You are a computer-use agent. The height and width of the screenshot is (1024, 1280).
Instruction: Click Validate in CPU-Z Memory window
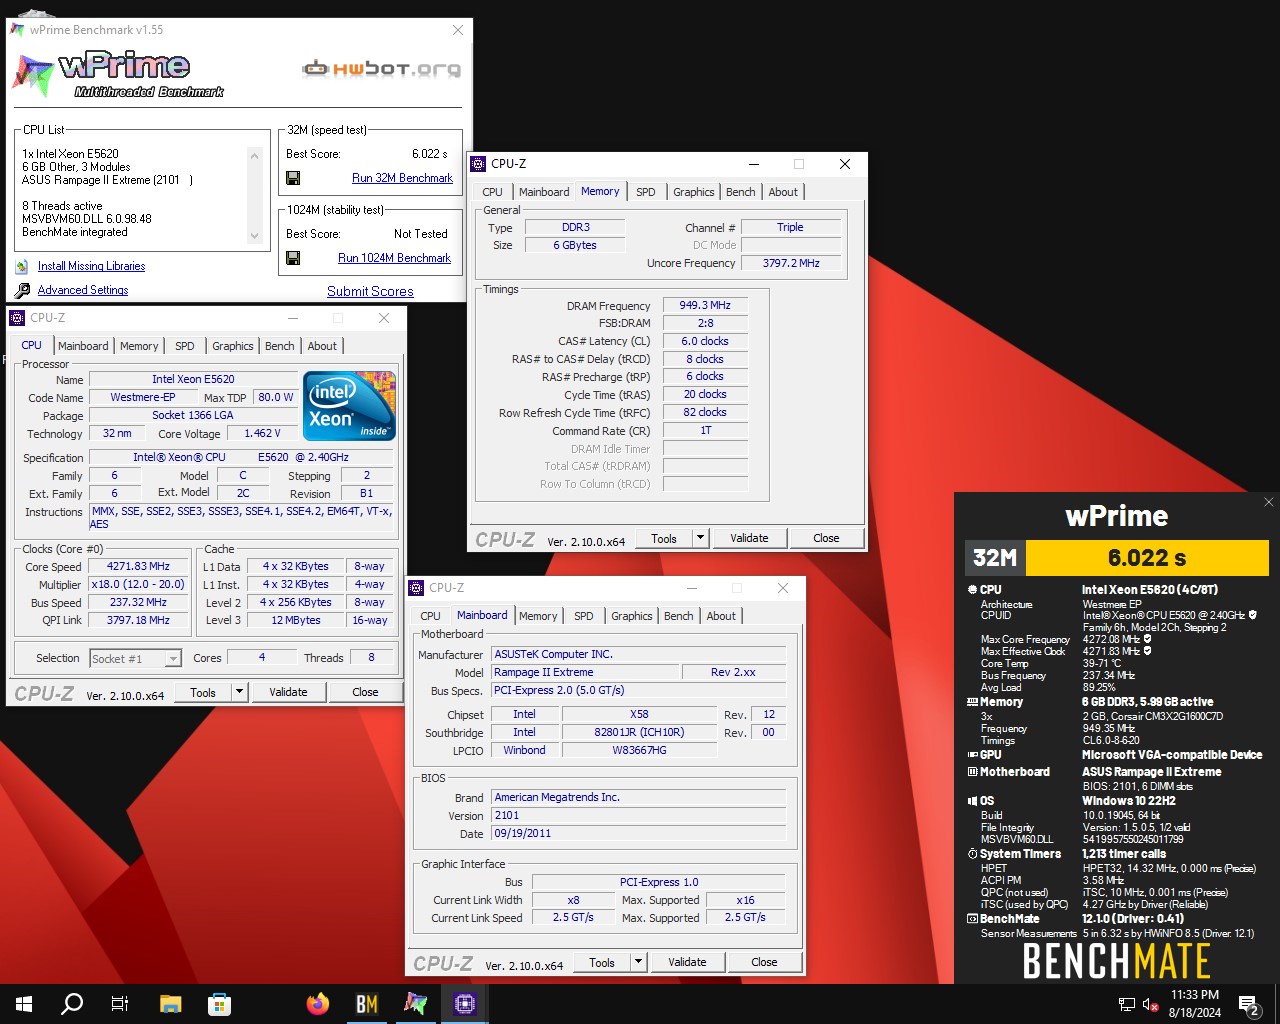tap(749, 538)
